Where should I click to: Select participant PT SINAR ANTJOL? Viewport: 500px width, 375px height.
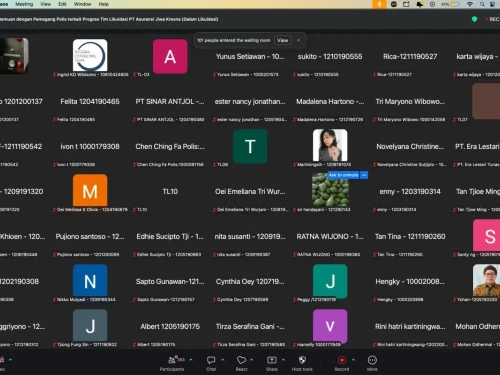pyautogui.click(x=170, y=102)
